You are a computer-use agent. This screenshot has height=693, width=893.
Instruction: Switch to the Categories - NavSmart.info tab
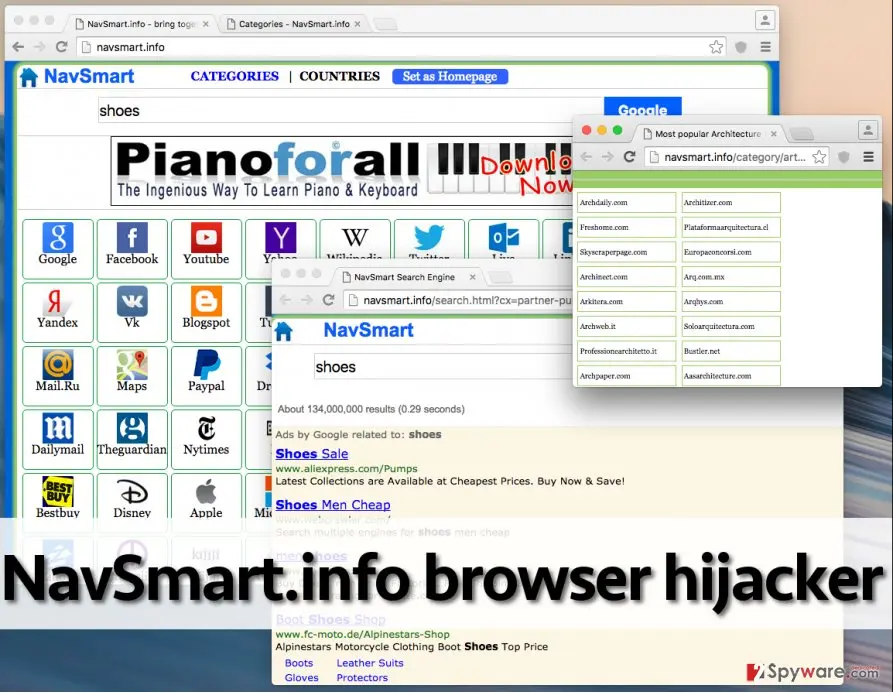[293, 24]
